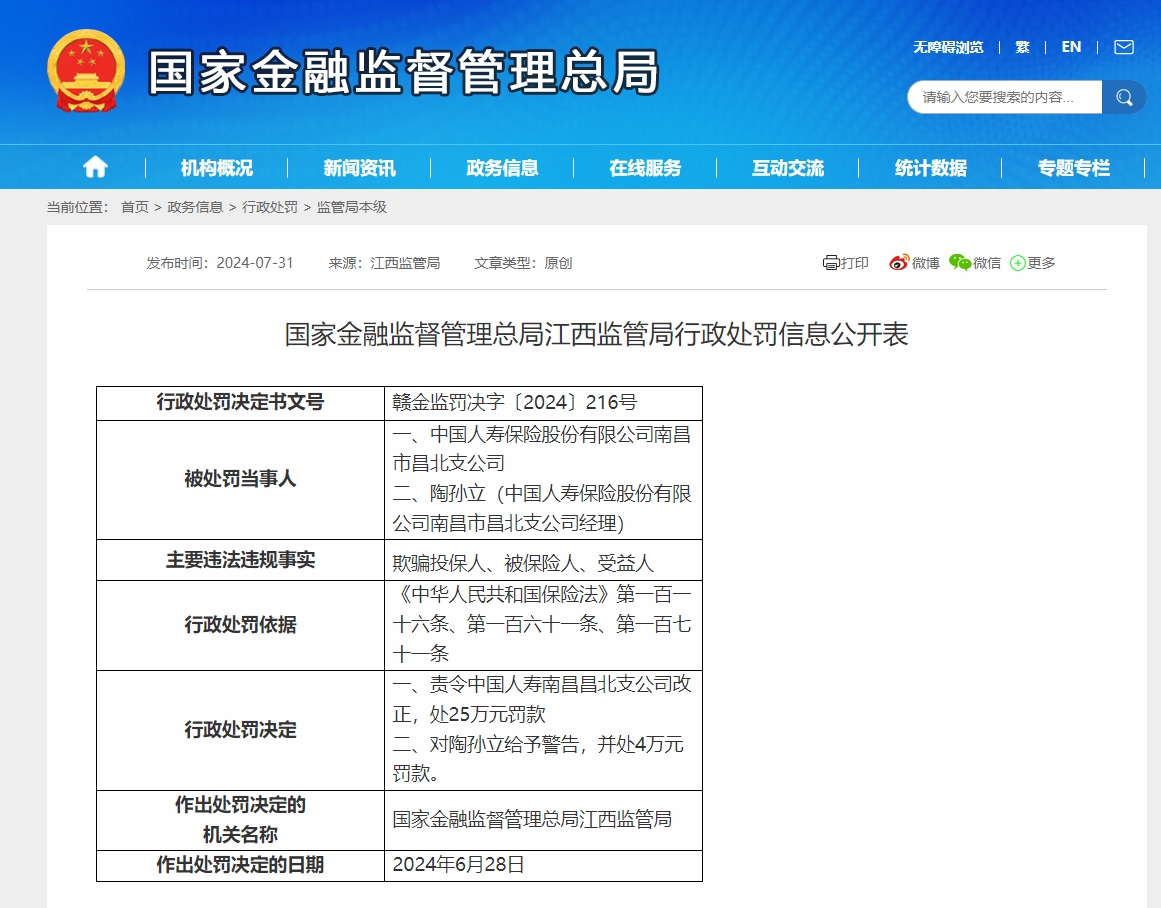1161x908 pixels.
Task: Click breadcrumb 行政处罚
Action: [x=270, y=207]
